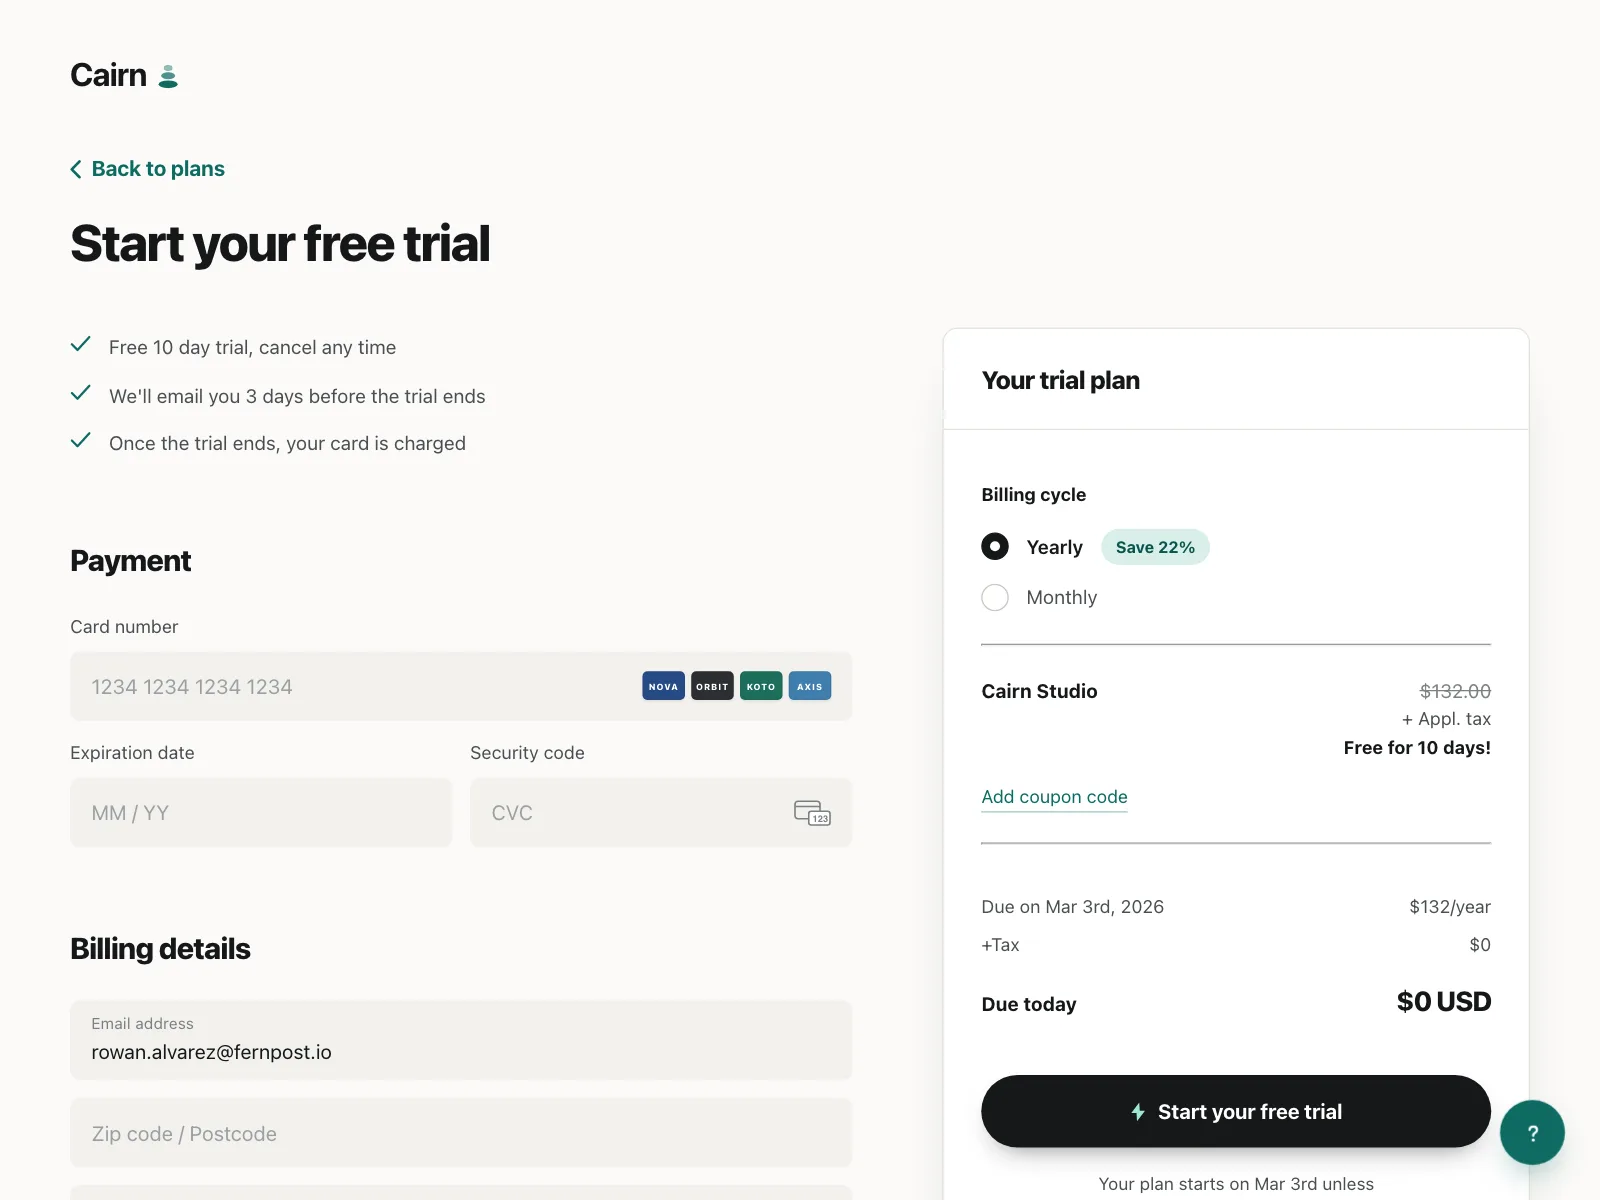Screen dimensions: 1600x1200
Task: Click the Start your free trial button
Action: 1236,1111
